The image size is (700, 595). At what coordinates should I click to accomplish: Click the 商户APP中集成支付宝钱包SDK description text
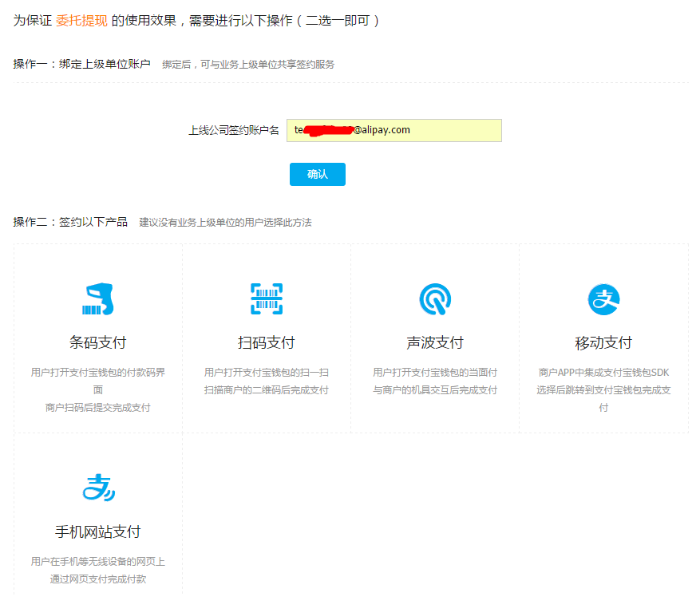604,372
